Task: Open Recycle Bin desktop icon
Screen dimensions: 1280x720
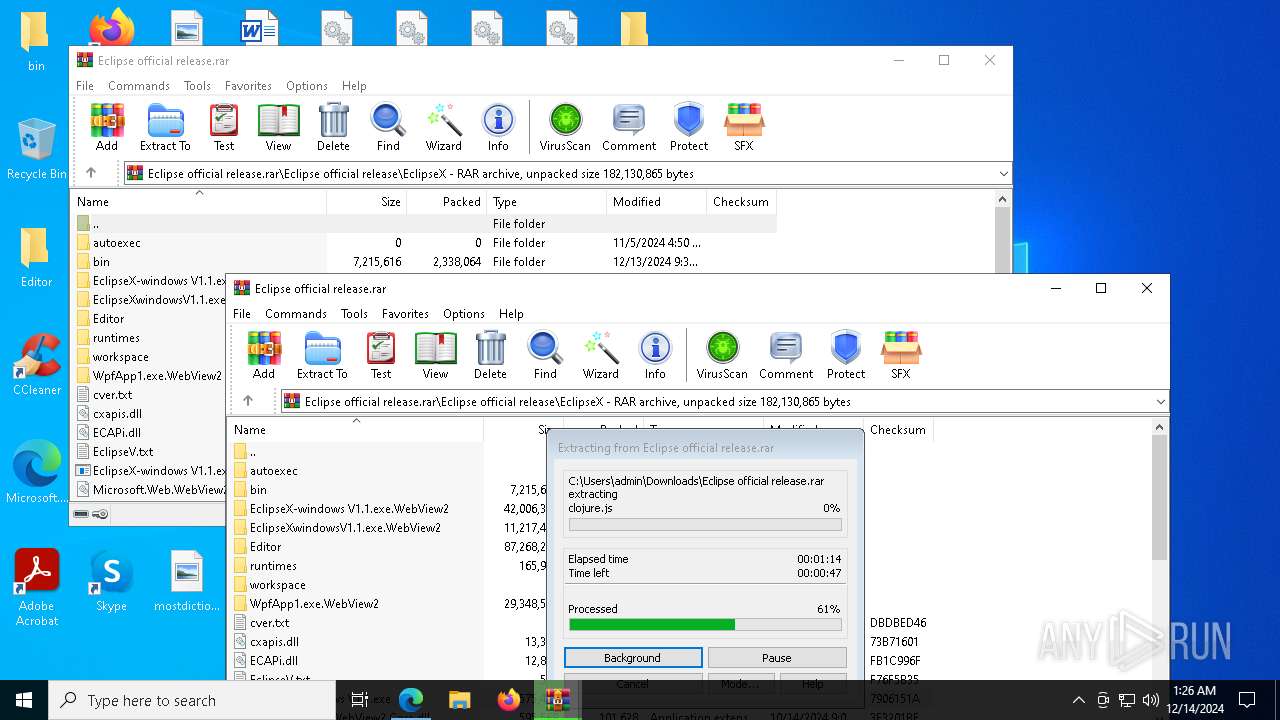Action: [36, 149]
